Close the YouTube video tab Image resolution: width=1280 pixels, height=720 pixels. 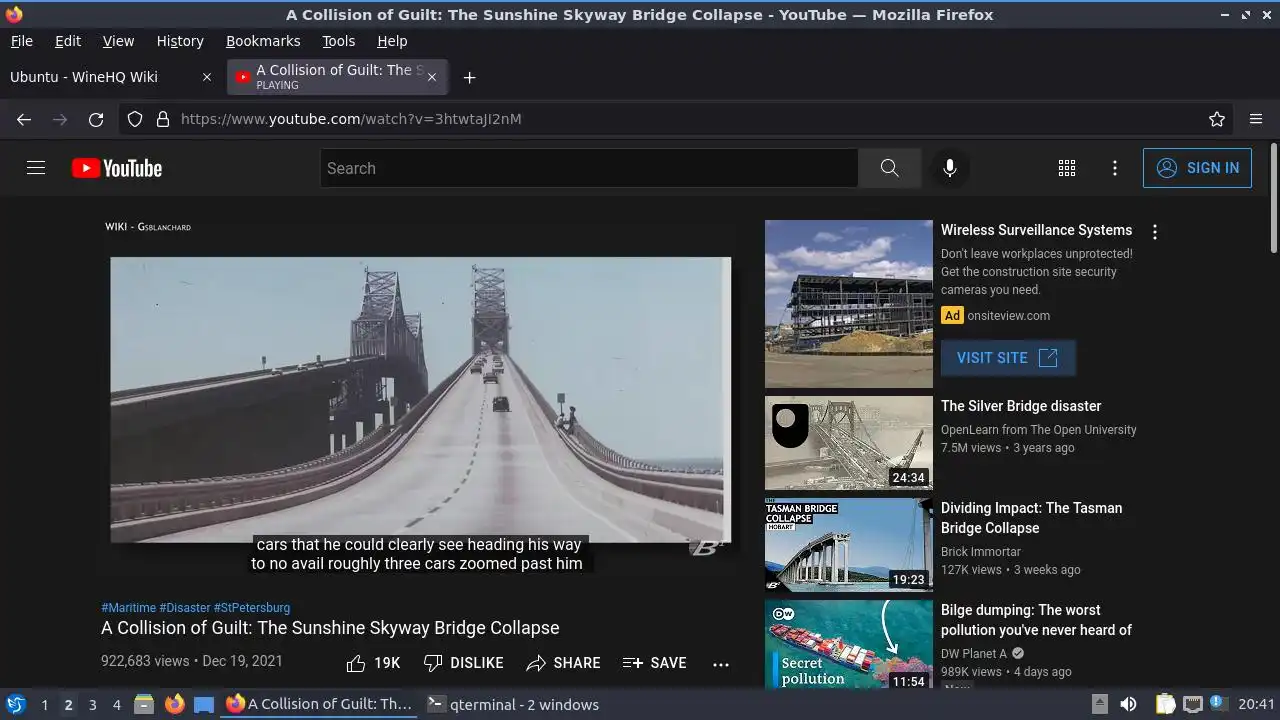tap(432, 77)
